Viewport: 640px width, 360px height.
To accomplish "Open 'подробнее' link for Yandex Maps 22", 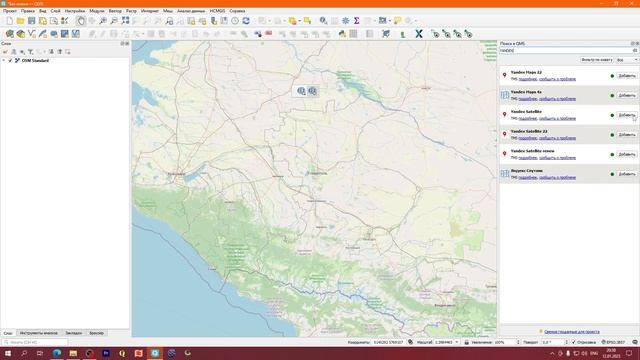I will tap(528, 79).
